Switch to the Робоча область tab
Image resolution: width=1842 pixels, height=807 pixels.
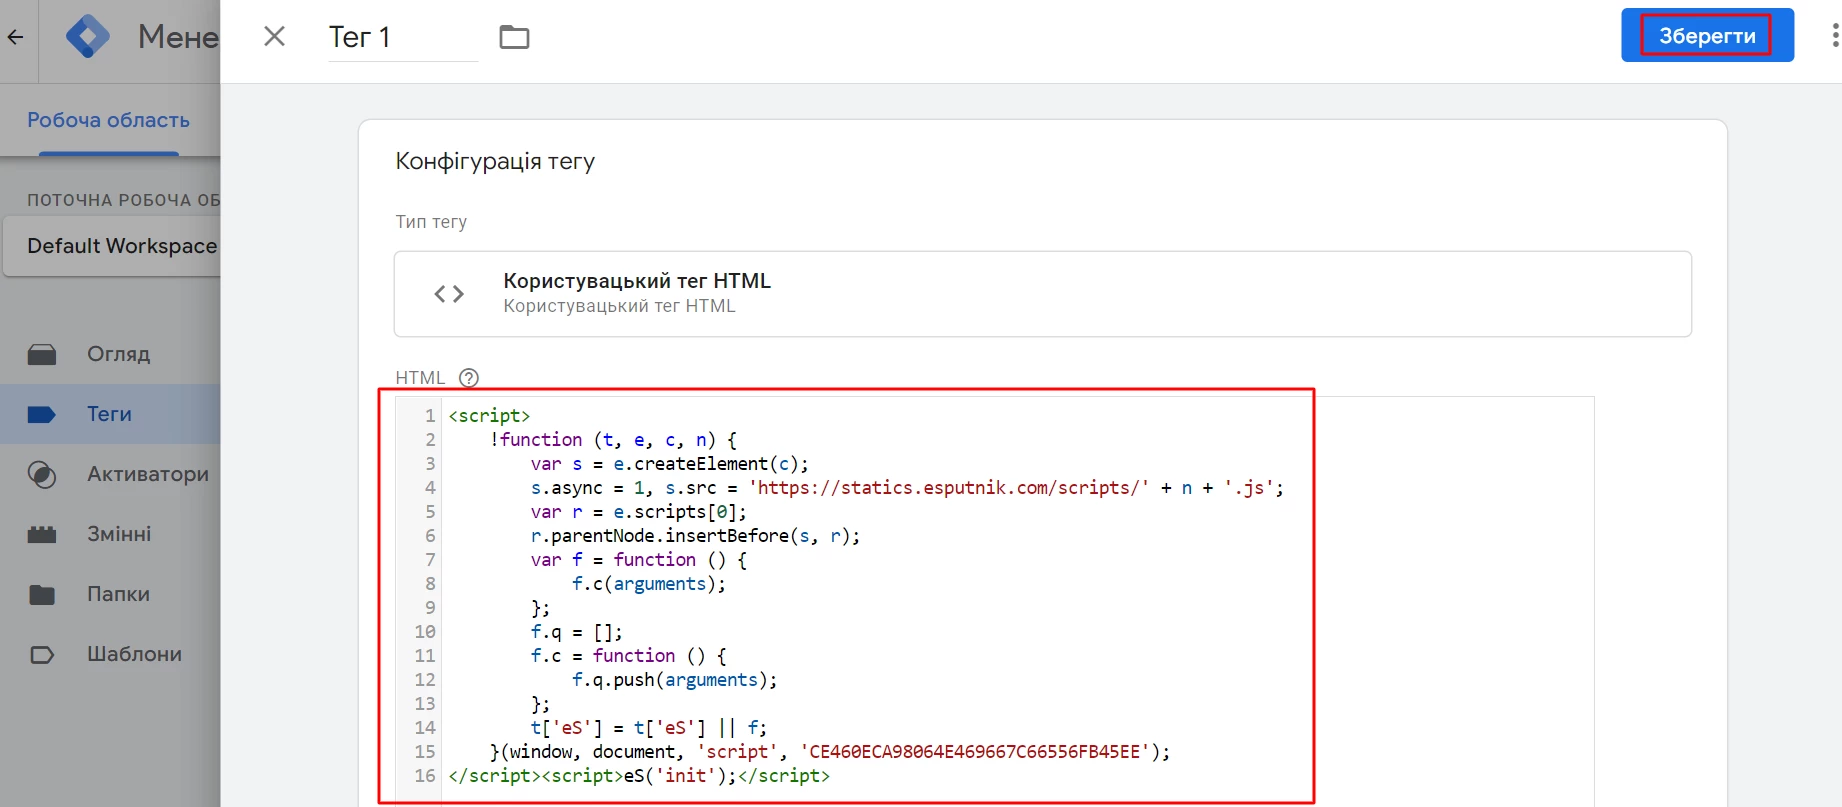click(109, 120)
